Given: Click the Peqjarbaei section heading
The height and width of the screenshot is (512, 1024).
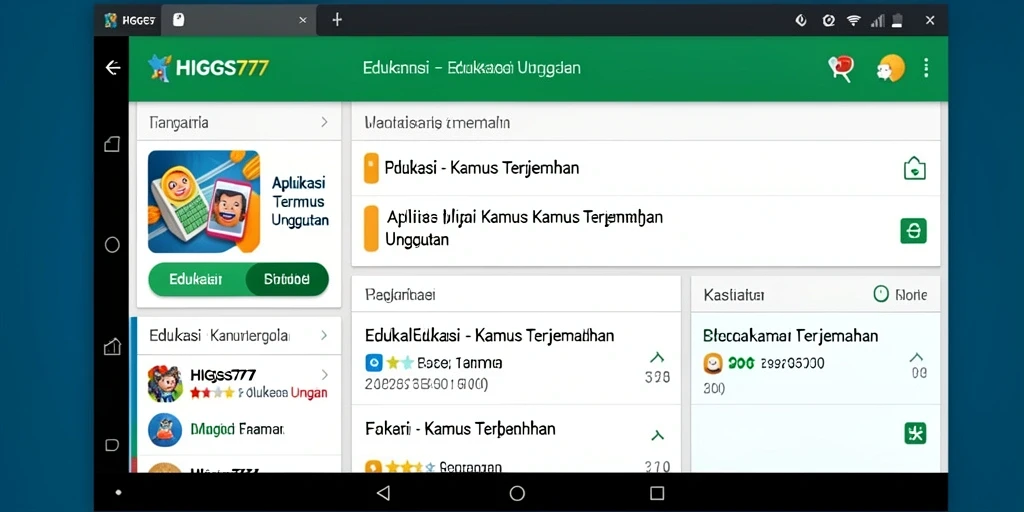Looking at the screenshot, I should (x=400, y=295).
